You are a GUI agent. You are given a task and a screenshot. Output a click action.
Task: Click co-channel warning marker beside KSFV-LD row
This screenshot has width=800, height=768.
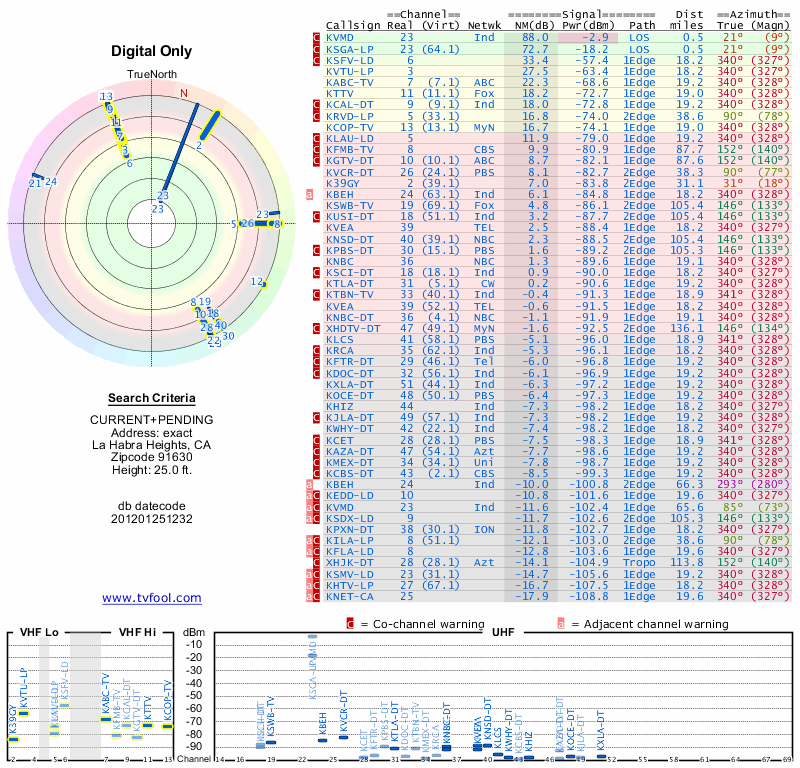(316, 60)
